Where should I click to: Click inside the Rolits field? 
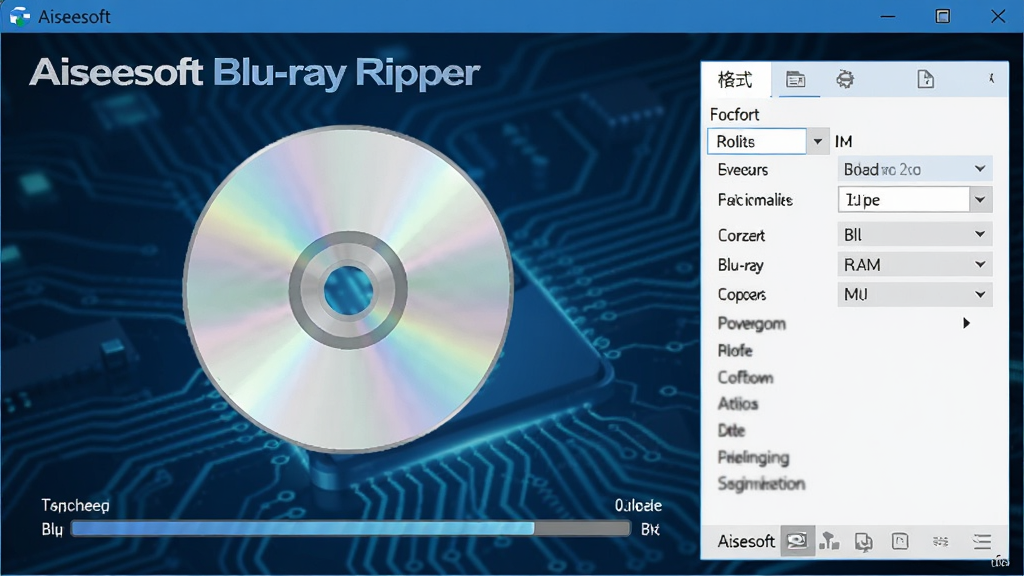tap(757, 141)
